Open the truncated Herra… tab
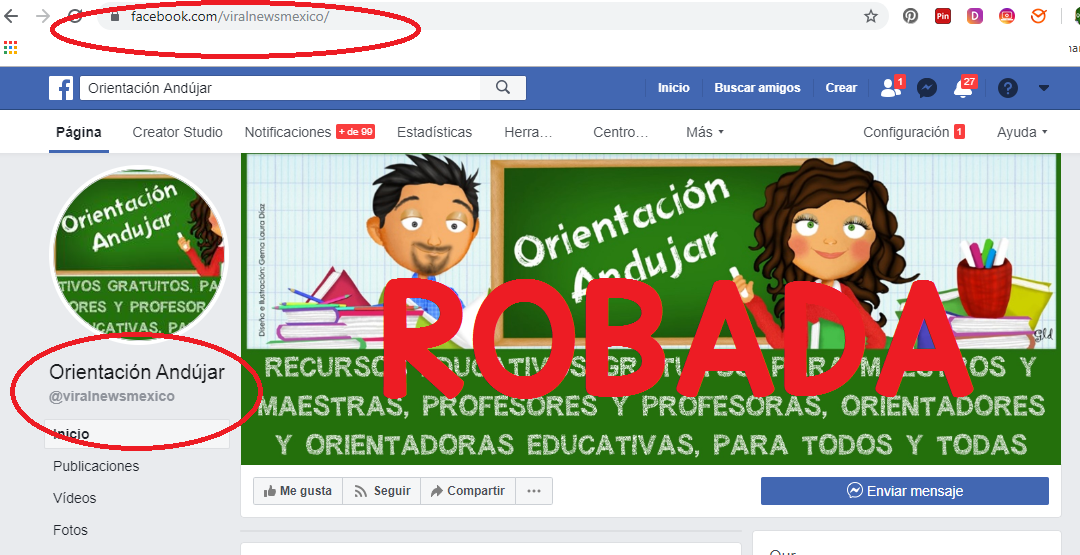Screen dimensions: 1080x555 528,132
